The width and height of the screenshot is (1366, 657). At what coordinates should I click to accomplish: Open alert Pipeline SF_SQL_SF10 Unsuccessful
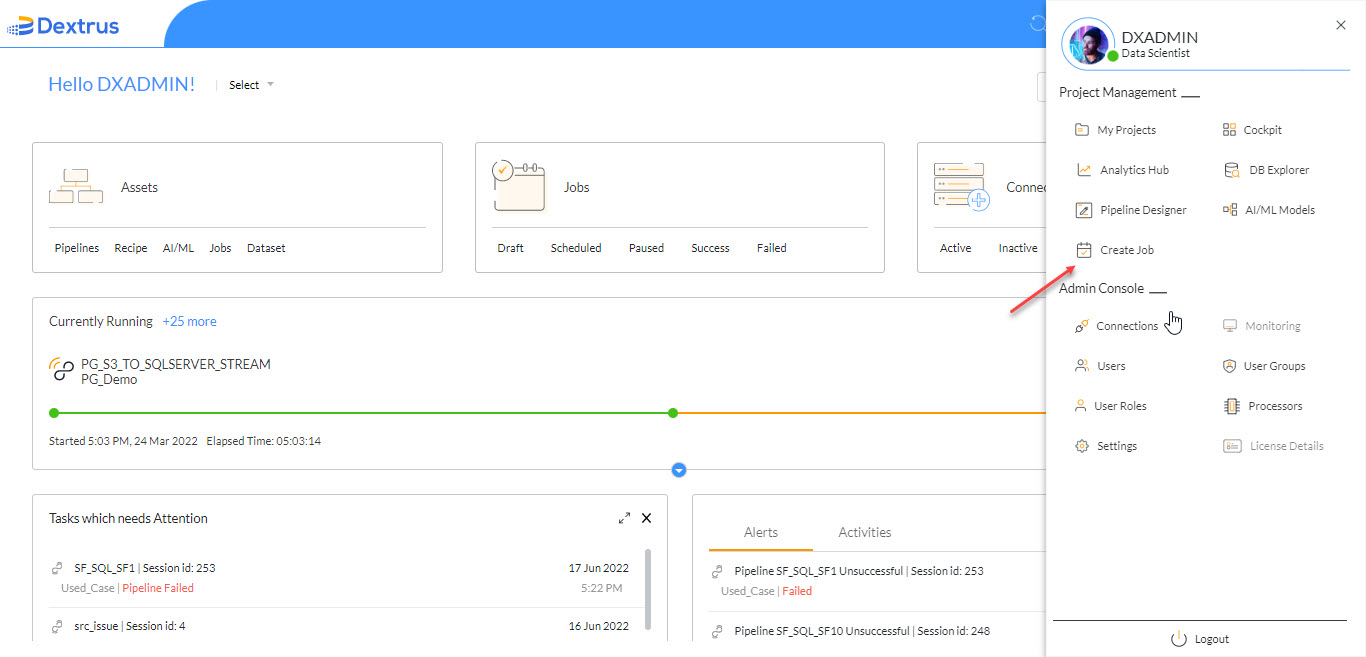tap(862, 631)
